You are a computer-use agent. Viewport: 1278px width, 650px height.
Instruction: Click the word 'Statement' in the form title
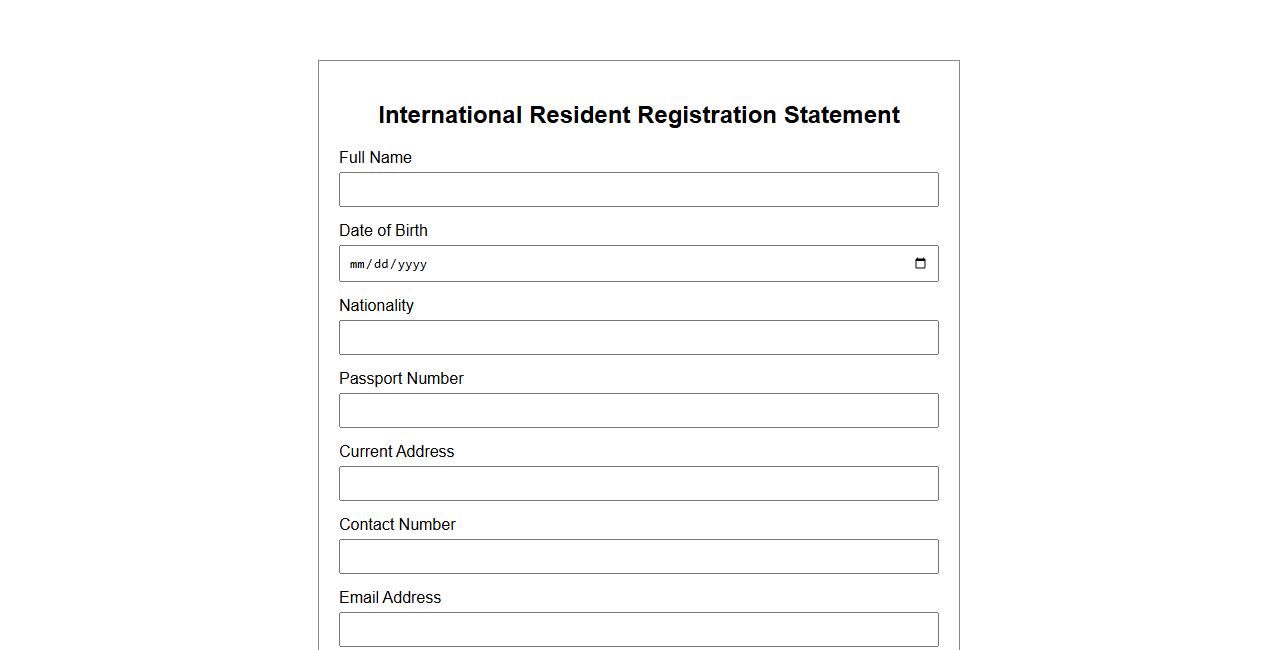tap(841, 116)
